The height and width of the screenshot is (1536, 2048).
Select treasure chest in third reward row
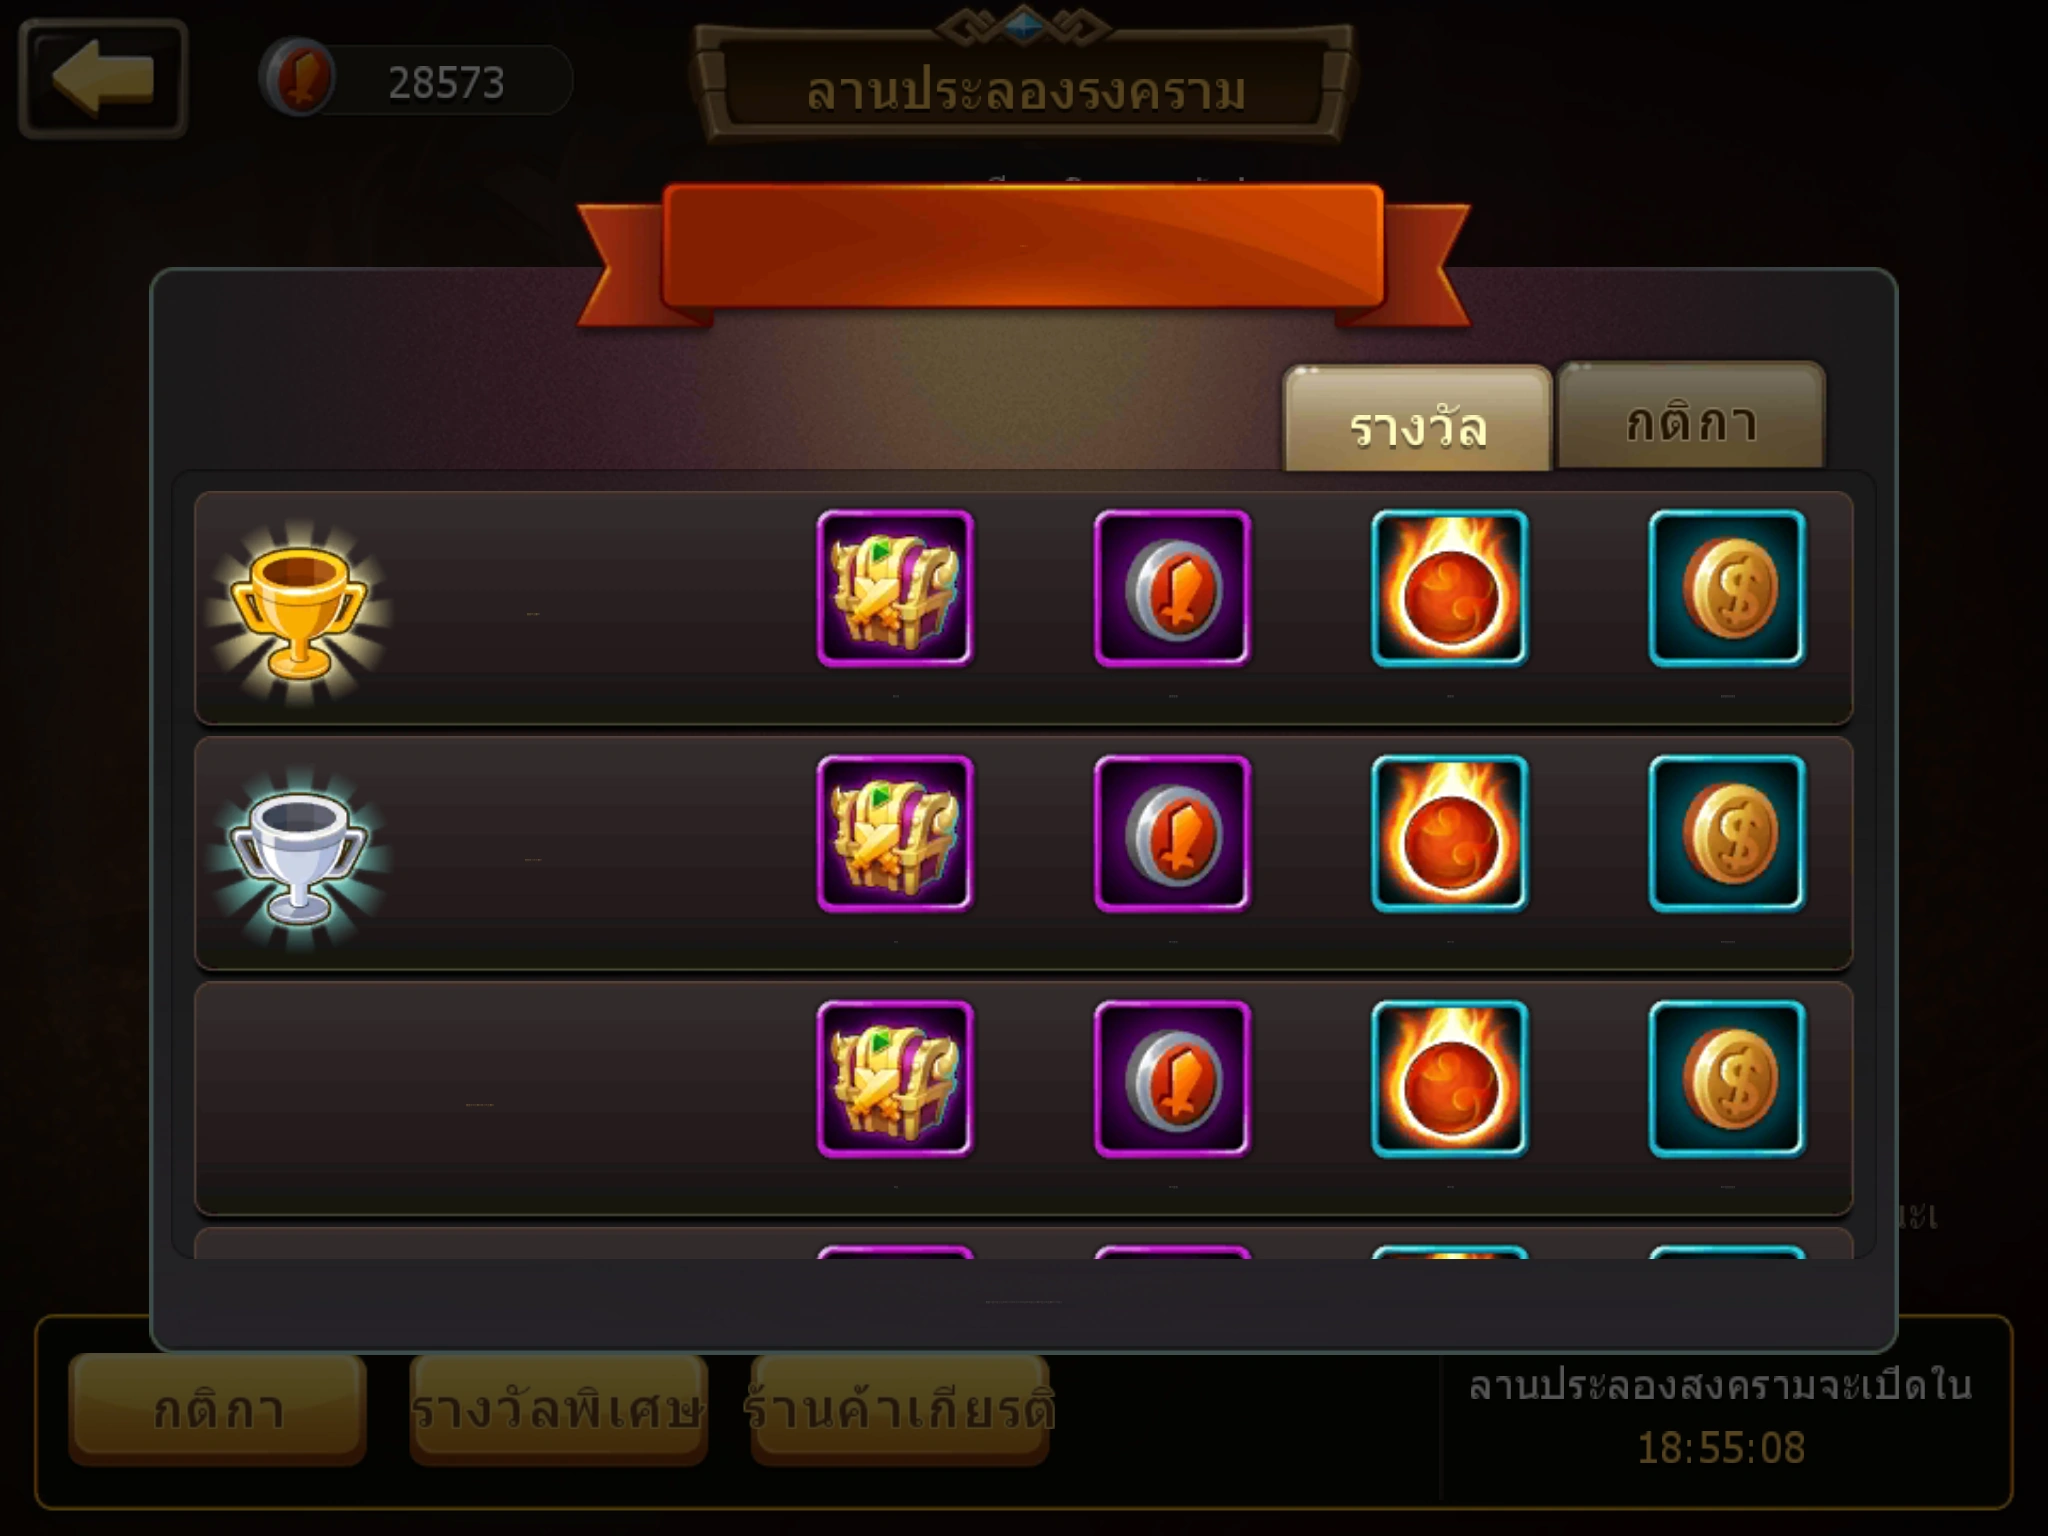click(x=895, y=1079)
